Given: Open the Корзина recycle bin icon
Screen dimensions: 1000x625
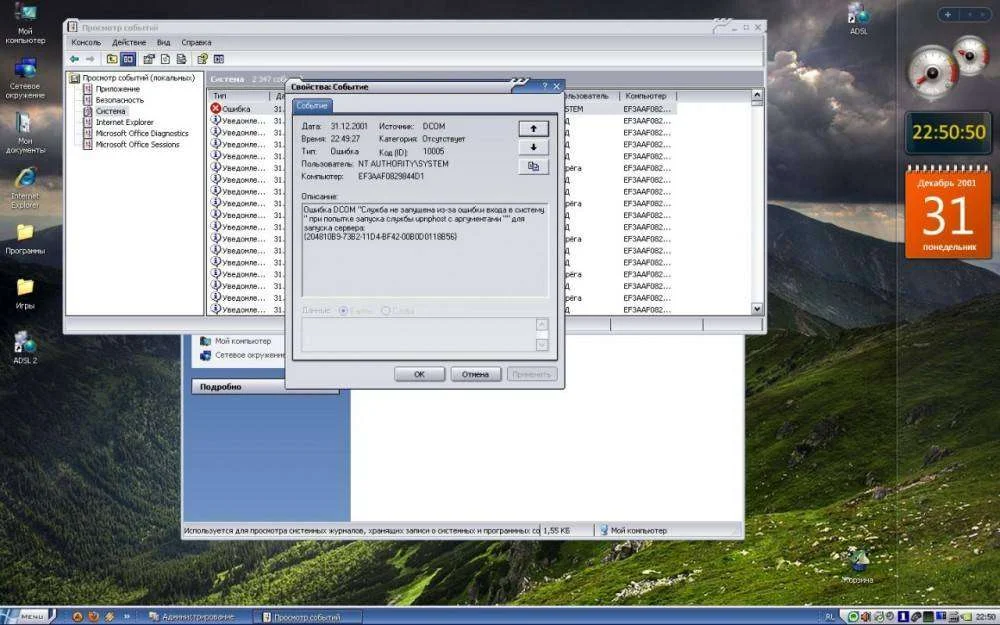Looking at the screenshot, I should click(856, 560).
